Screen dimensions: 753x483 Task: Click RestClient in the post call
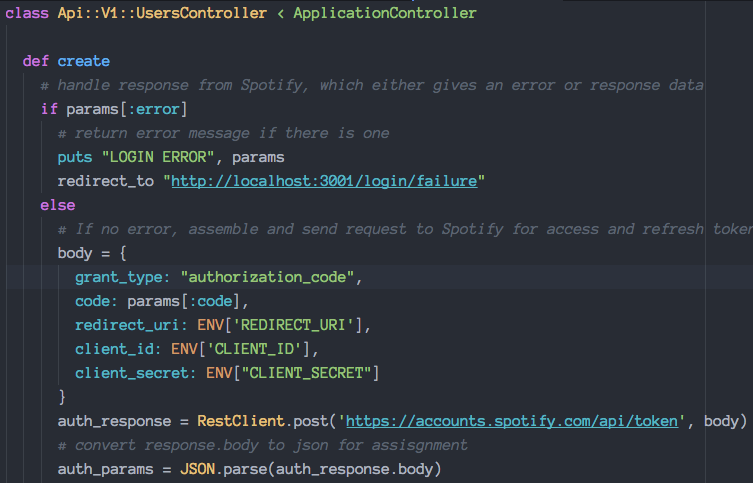pyautogui.click(x=241, y=422)
